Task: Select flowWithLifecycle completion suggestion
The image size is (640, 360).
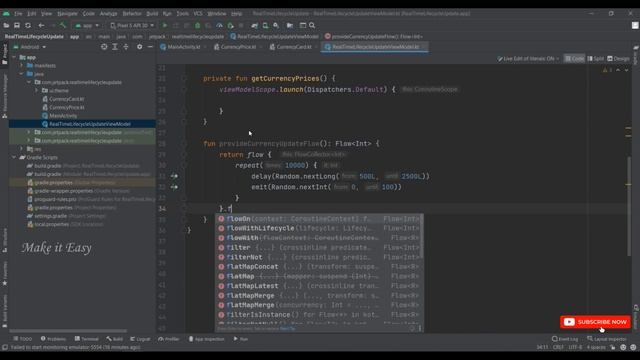Action: tap(318, 228)
